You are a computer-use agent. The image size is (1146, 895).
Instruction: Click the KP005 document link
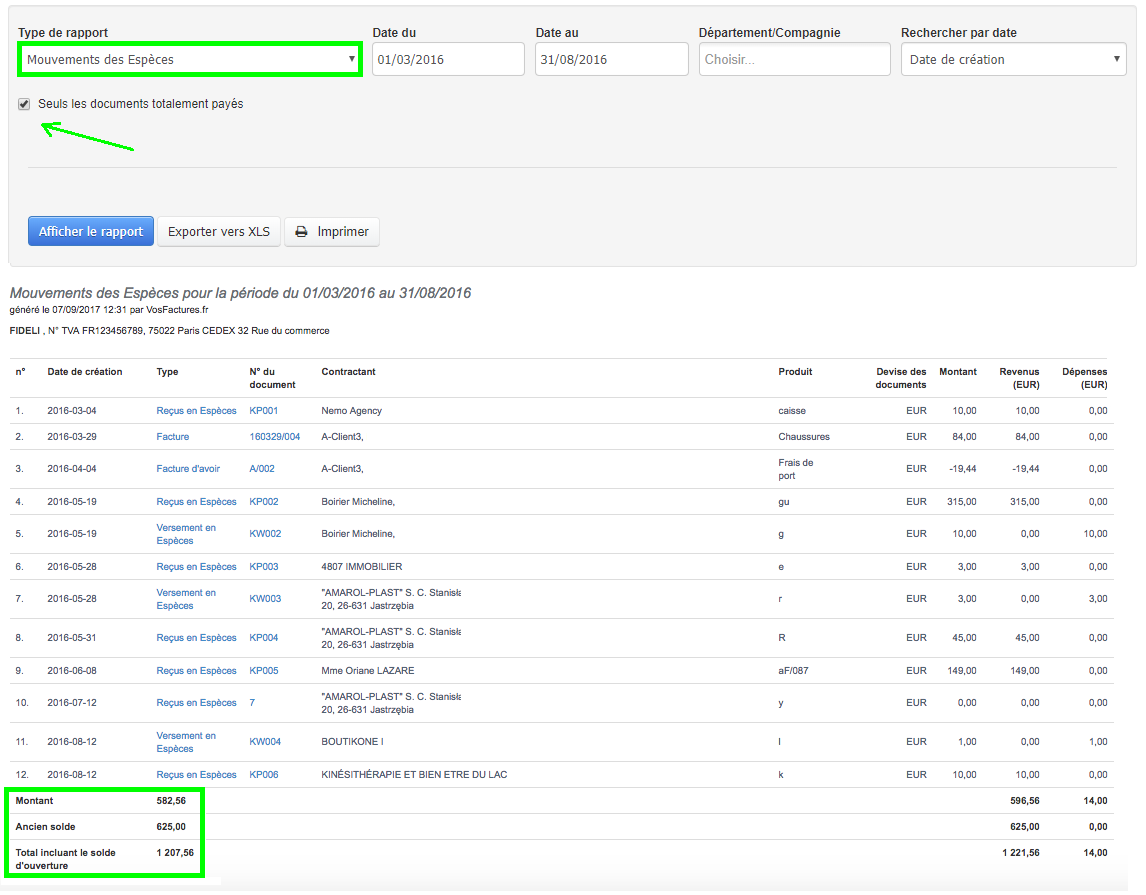pos(264,671)
